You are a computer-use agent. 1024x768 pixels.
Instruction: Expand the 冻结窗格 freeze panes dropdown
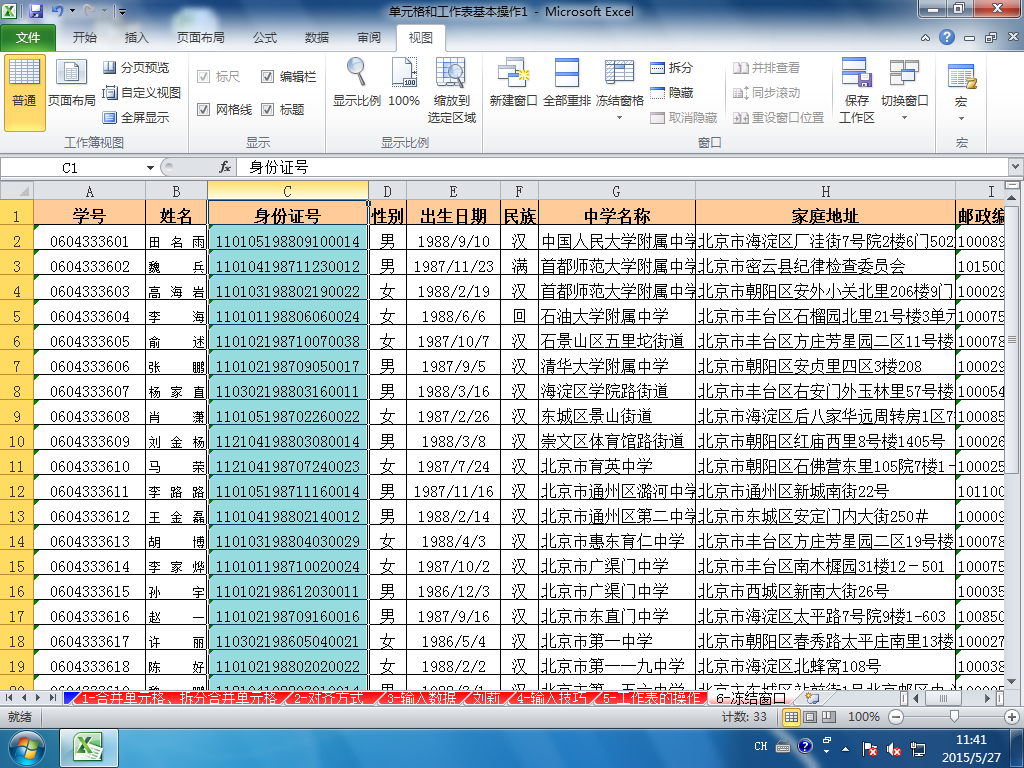[x=619, y=118]
